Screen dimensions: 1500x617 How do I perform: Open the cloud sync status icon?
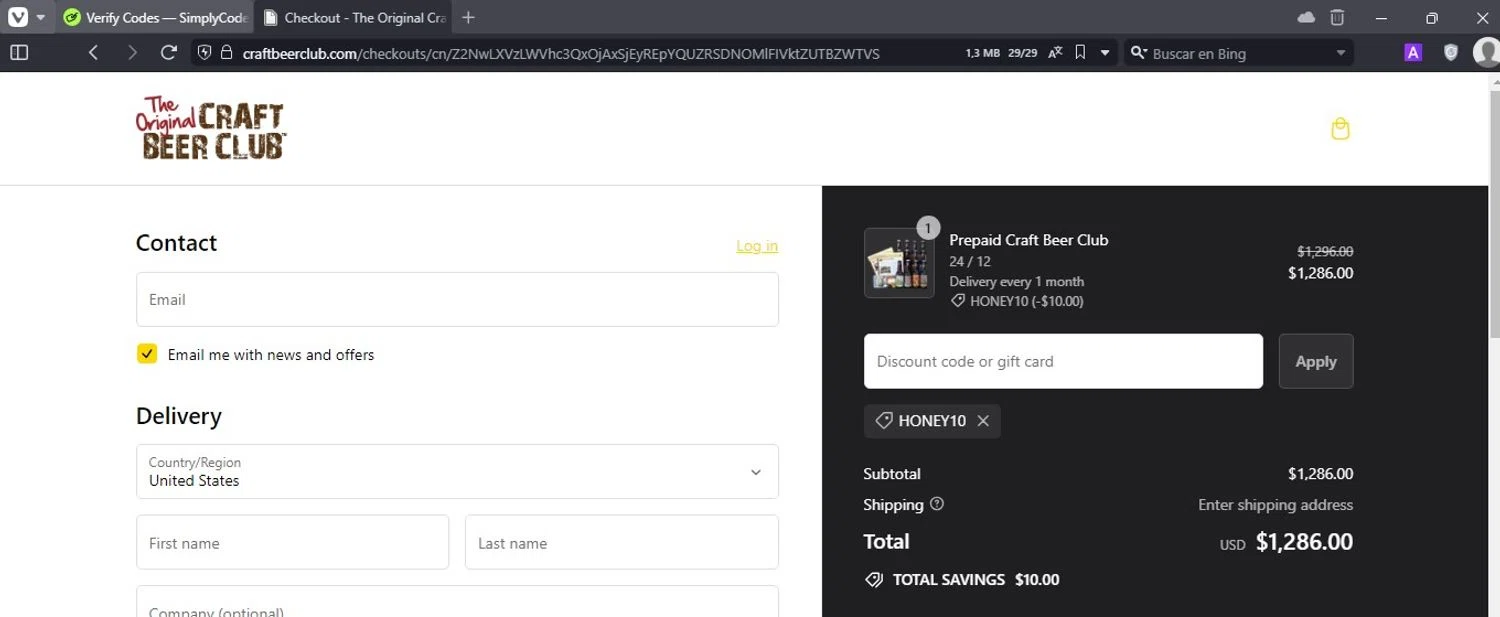tap(1306, 18)
